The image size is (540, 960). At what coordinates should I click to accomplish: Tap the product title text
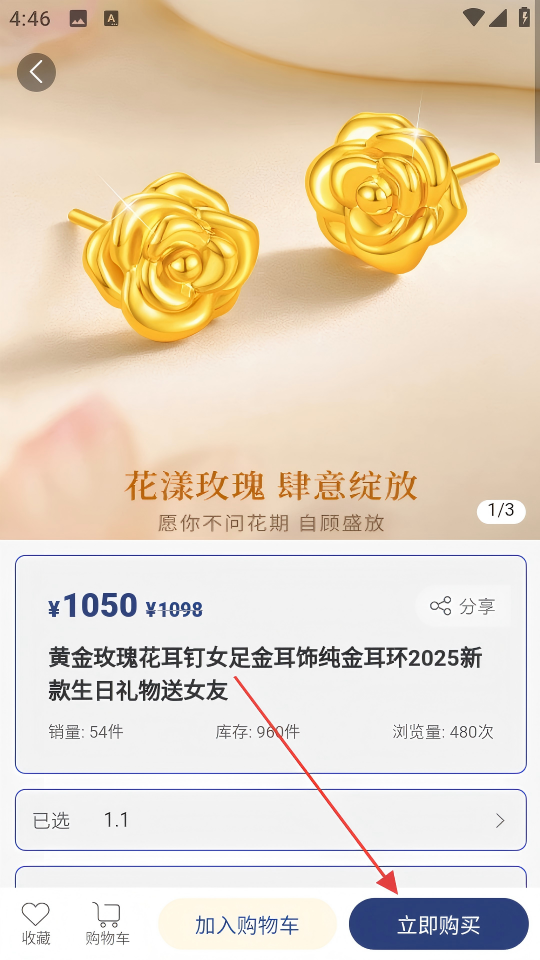(x=265, y=673)
